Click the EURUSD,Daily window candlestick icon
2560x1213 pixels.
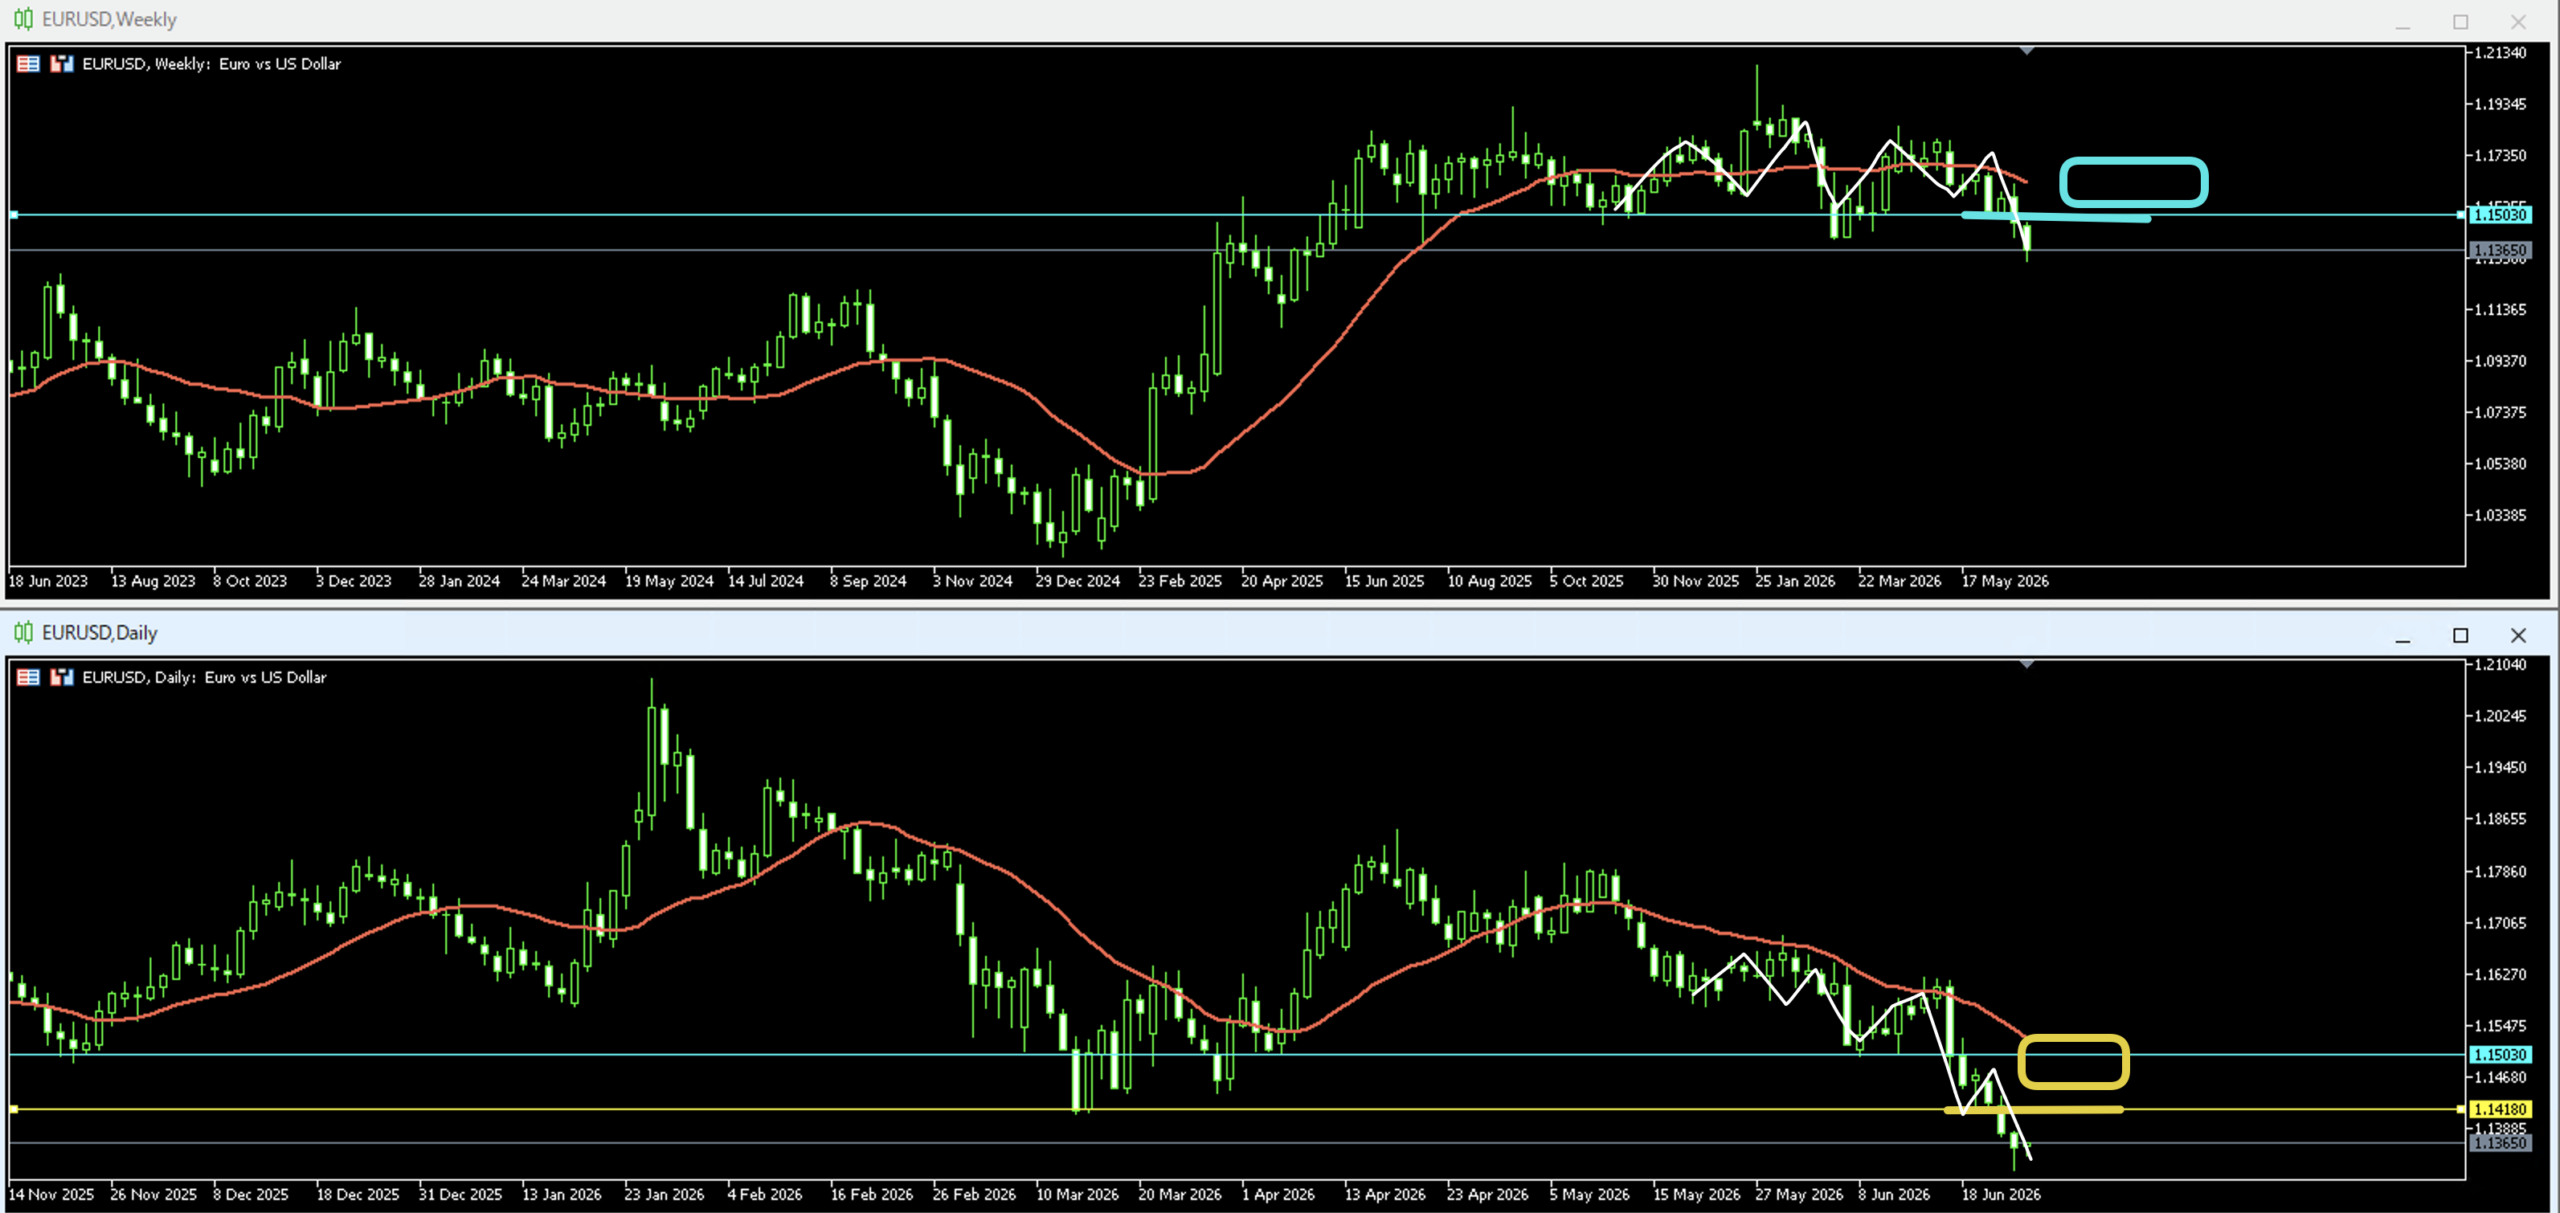pyautogui.click(x=23, y=633)
